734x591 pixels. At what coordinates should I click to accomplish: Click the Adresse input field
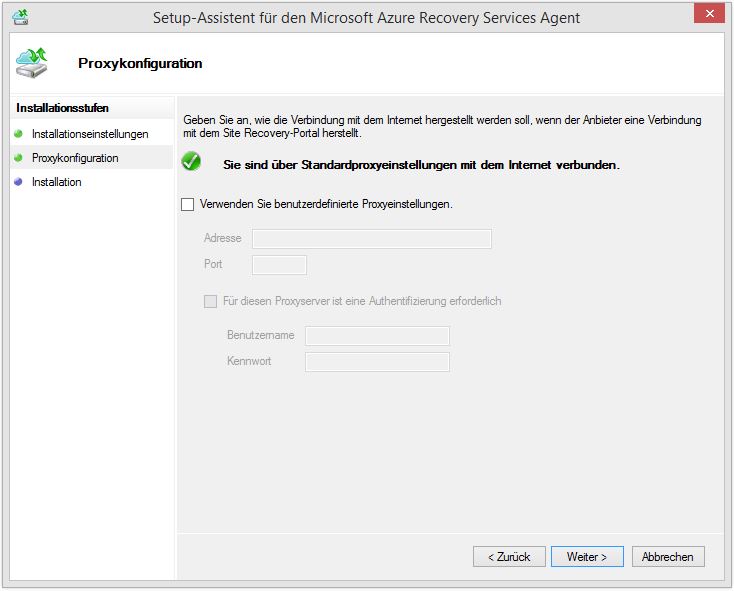pos(372,239)
